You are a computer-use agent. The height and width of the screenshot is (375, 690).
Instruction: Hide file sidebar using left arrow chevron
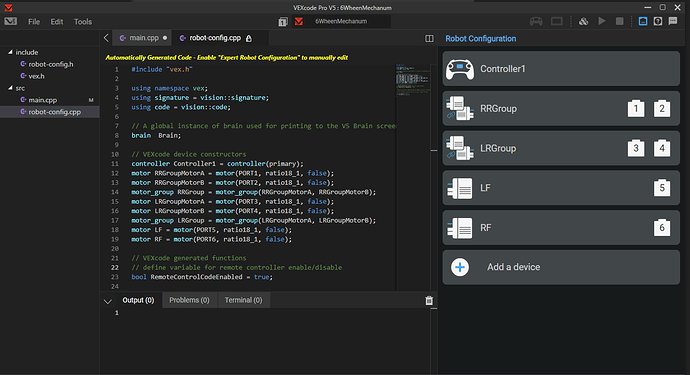(x=106, y=38)
